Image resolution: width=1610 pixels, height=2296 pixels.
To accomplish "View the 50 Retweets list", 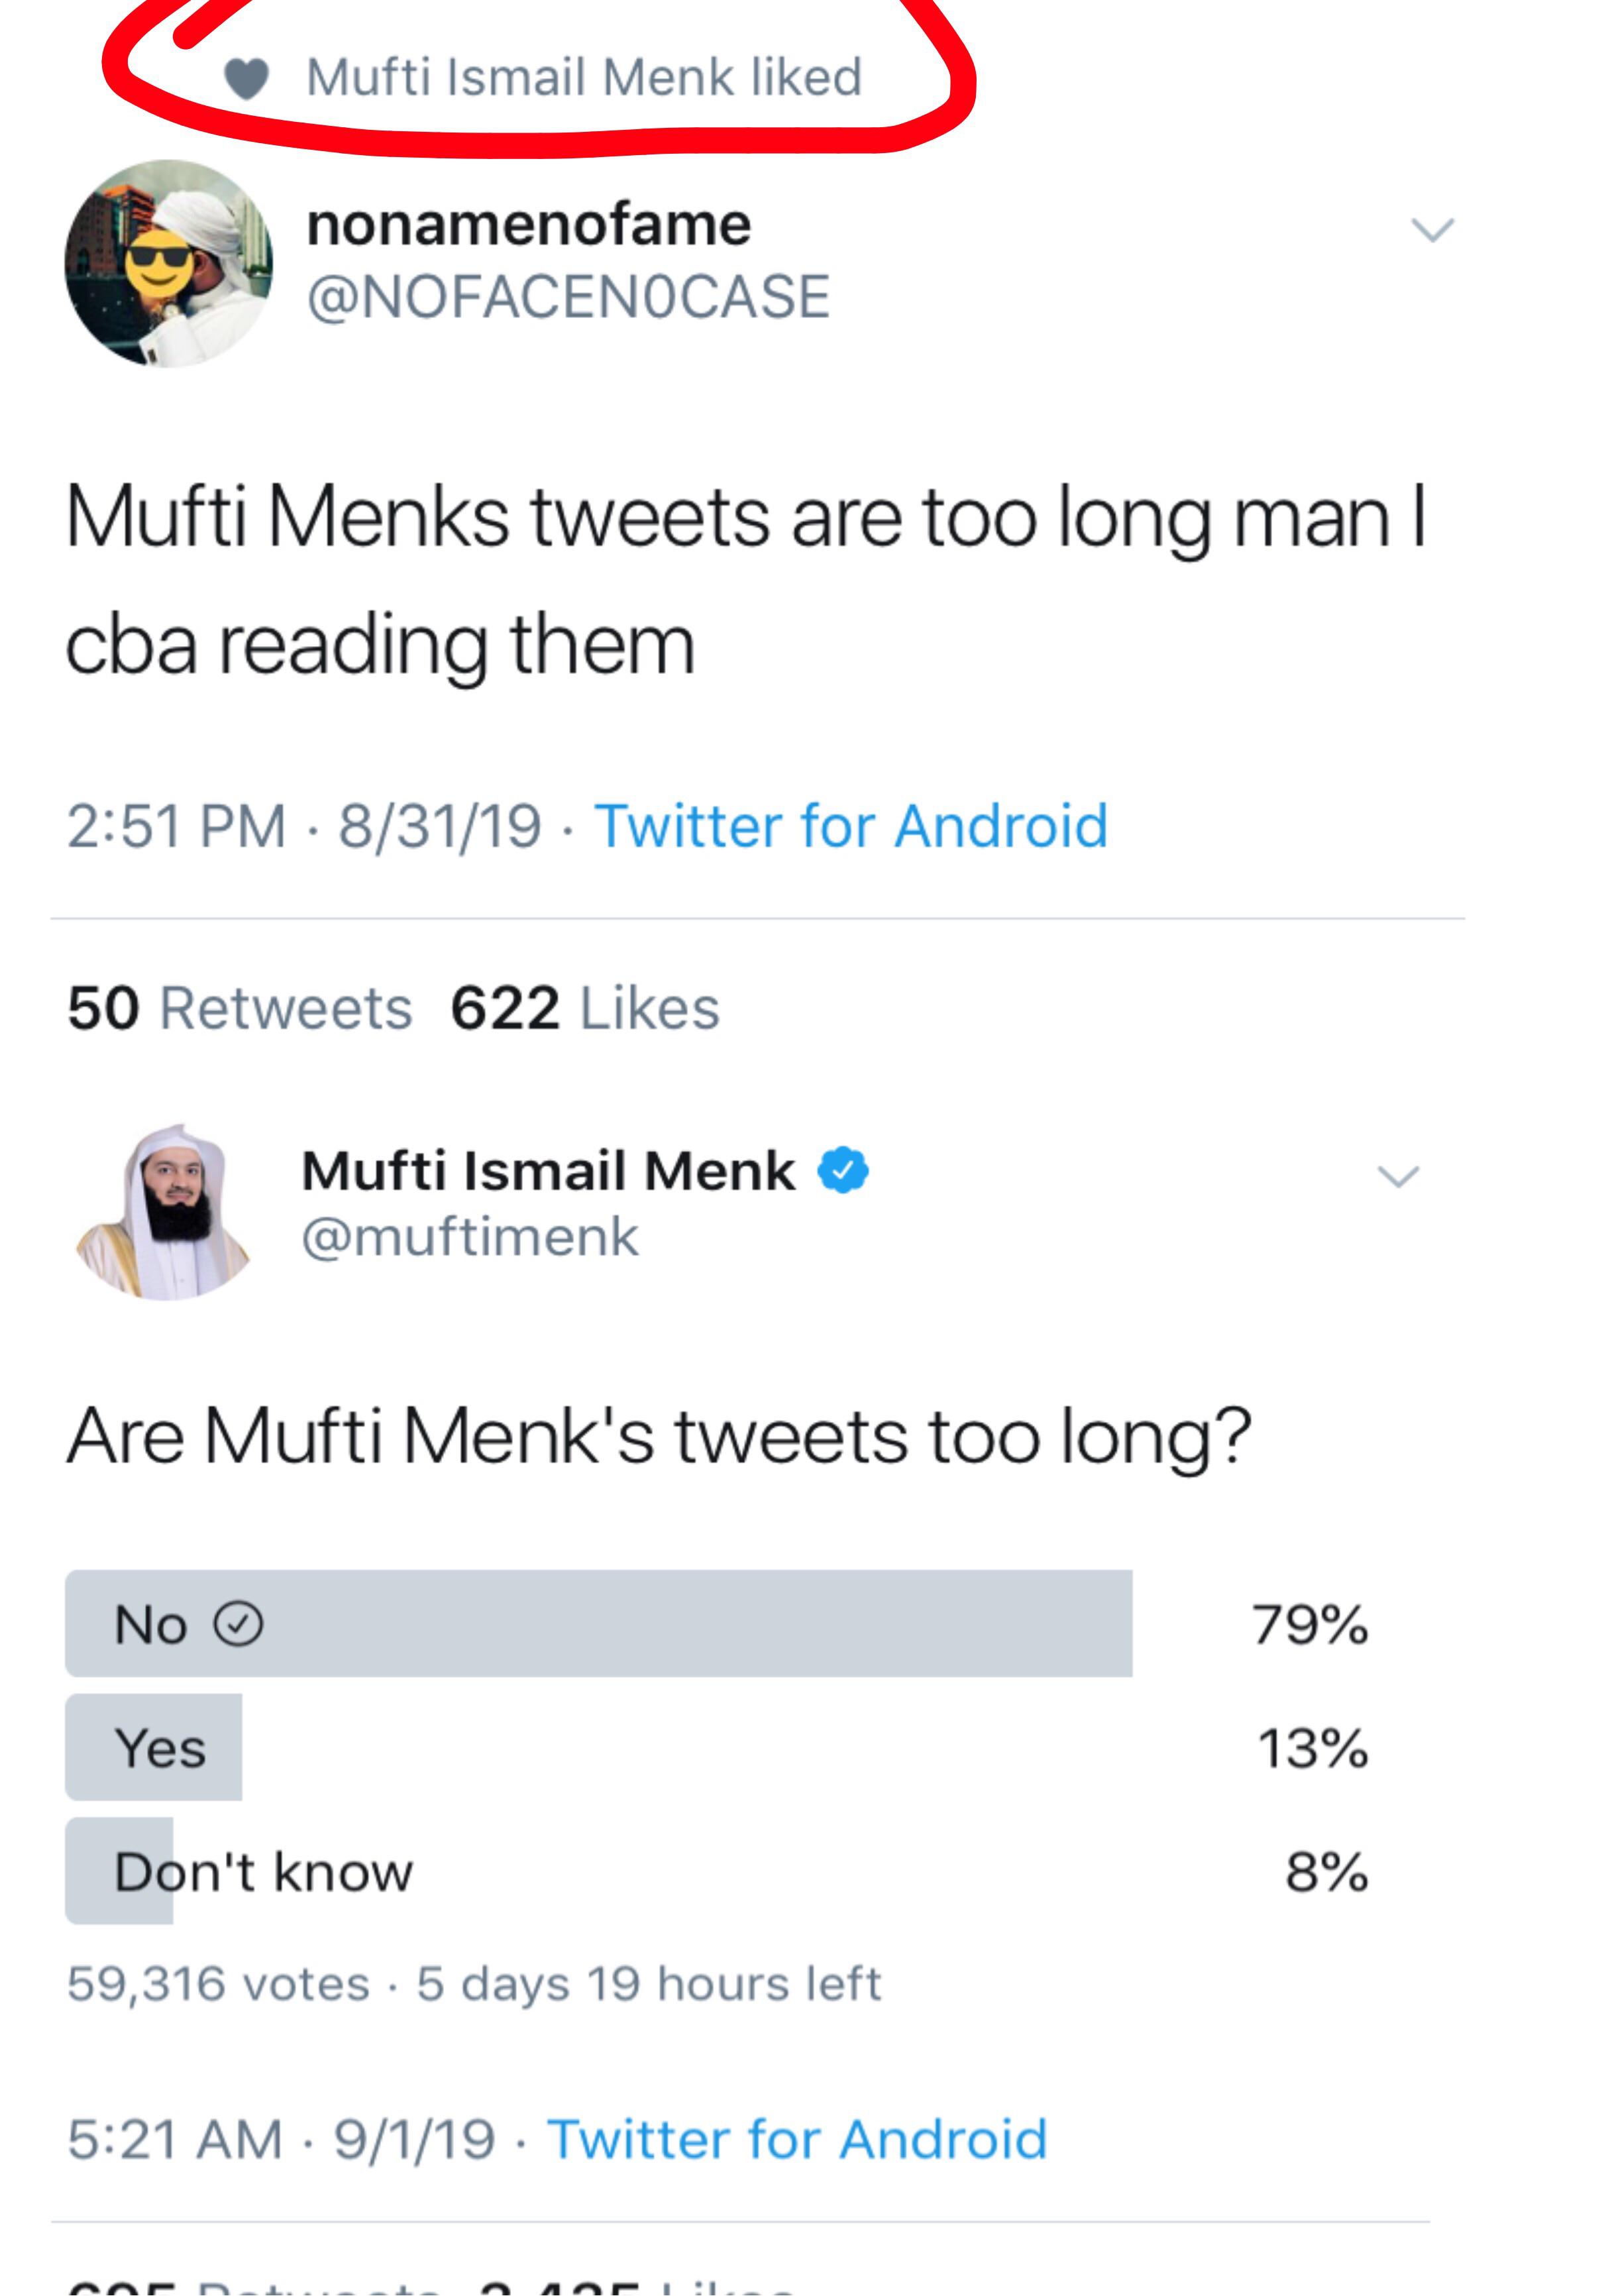I will (x=240, y=1008).
